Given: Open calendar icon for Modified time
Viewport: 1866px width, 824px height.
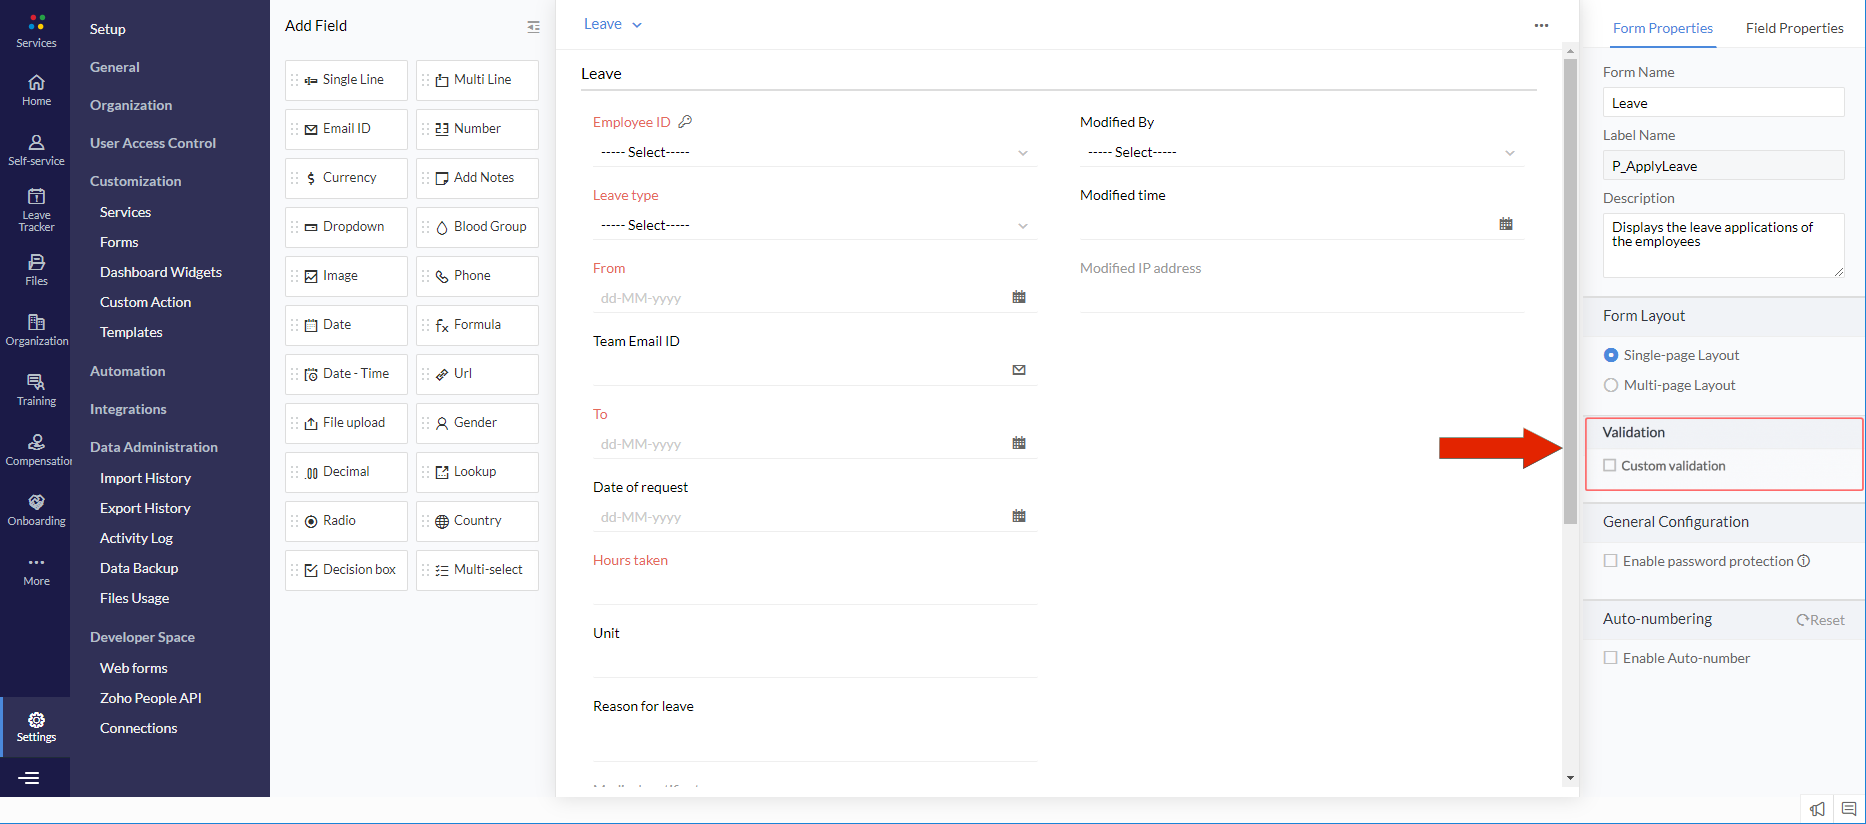Looking at the screenshot, I should [x=1505, y=224].
